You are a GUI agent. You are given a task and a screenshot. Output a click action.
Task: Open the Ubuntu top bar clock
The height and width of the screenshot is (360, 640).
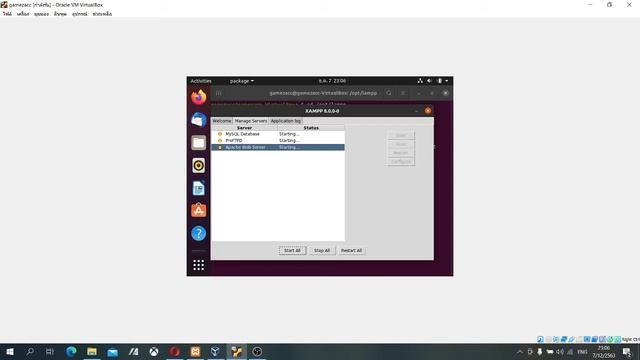pos(332,81)
